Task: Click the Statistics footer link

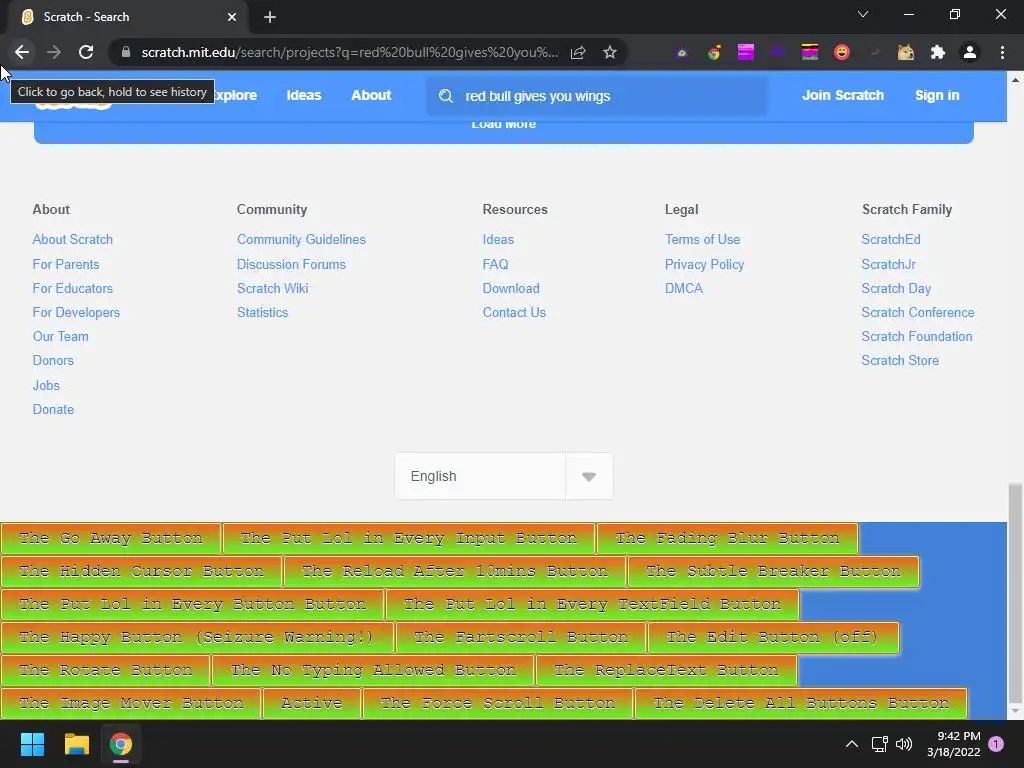Action: pos(263,313)
